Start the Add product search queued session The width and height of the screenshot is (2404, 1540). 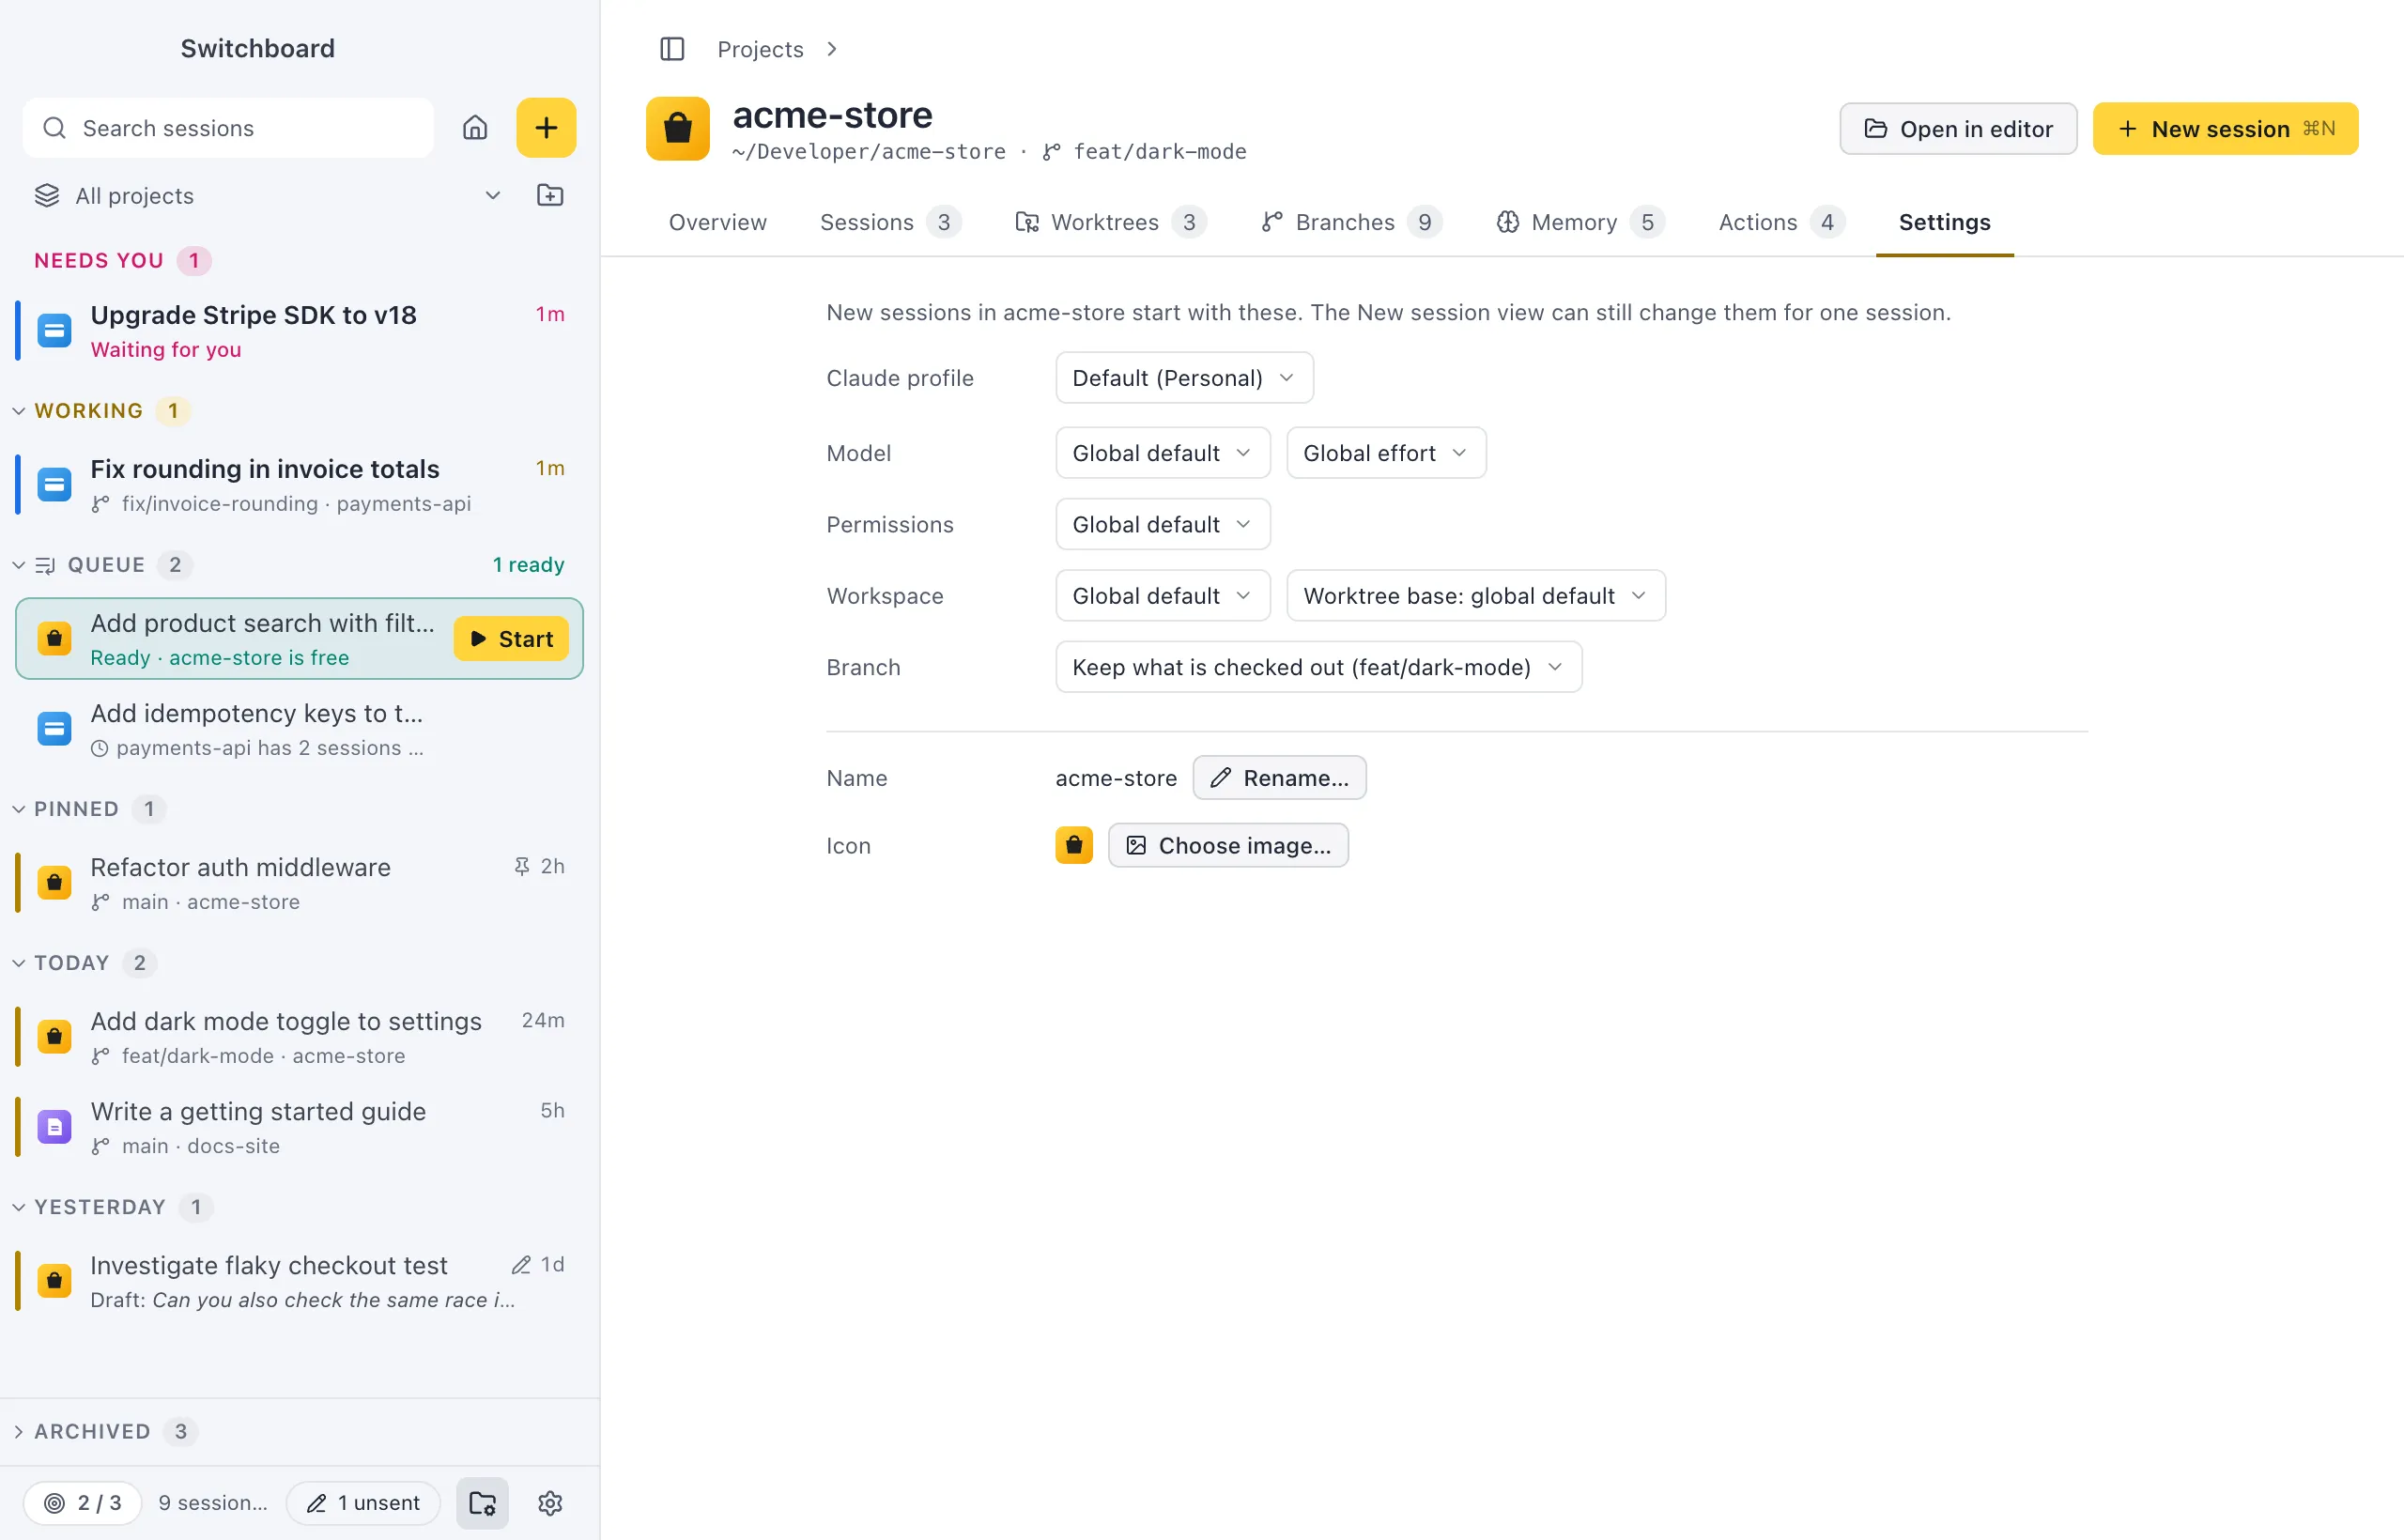point(511,639)
